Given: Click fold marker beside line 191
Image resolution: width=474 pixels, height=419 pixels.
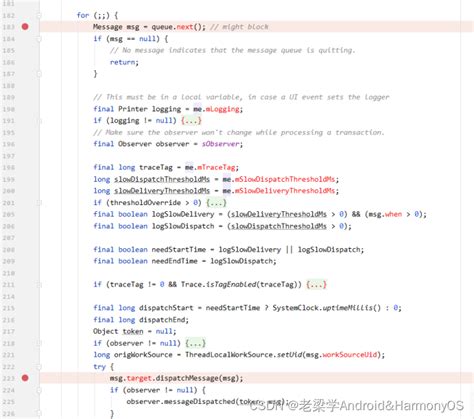Looking at the screenshot, I should pos(39,121).
